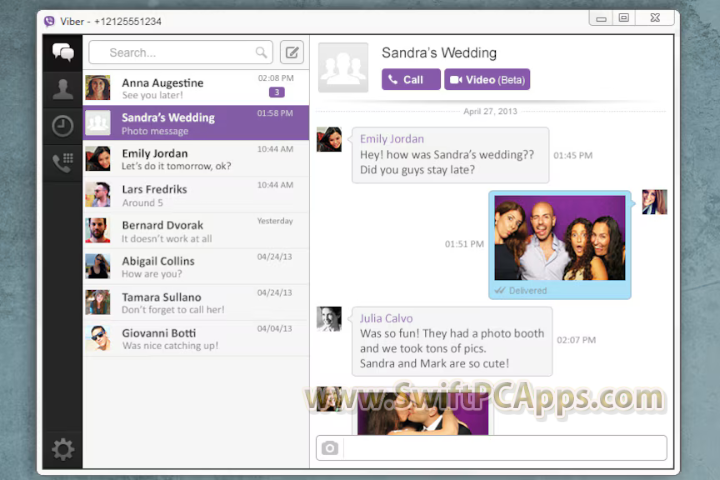The width and height of the screenshot is (720, 480).
Task: Open the chat reading 'How are you?'
Action: point(196,266)
